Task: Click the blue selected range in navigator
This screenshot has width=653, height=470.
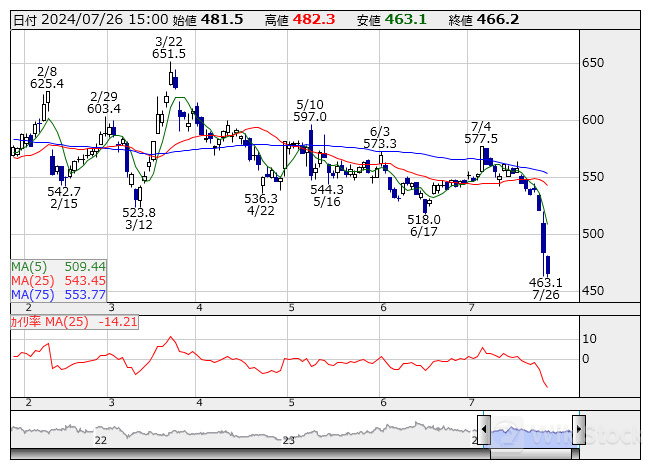Action: [529, 431]
